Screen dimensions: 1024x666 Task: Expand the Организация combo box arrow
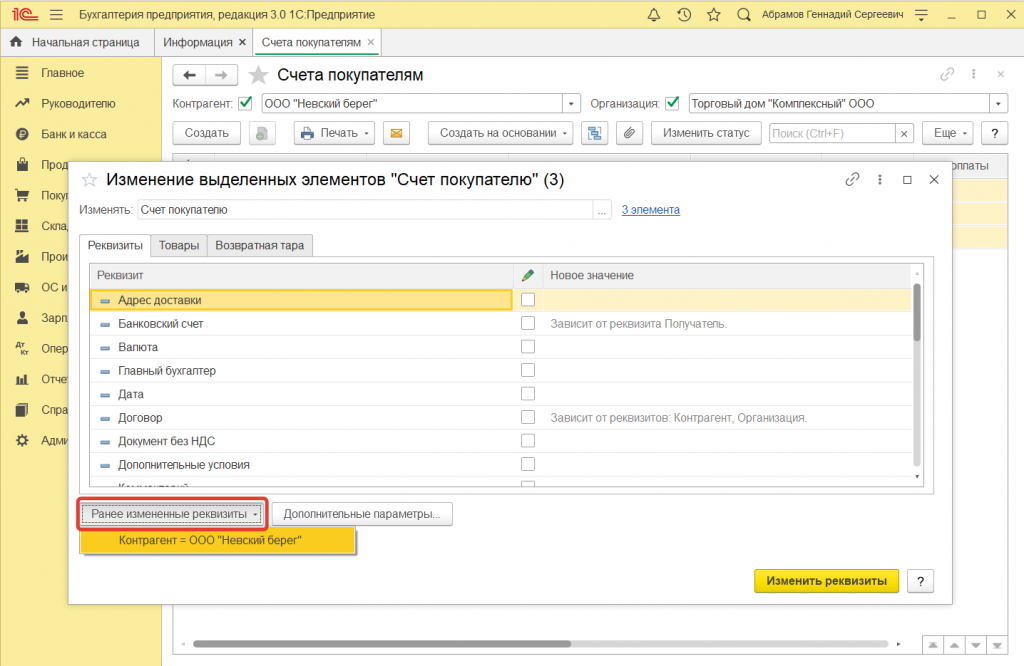(x=998, y=103)
